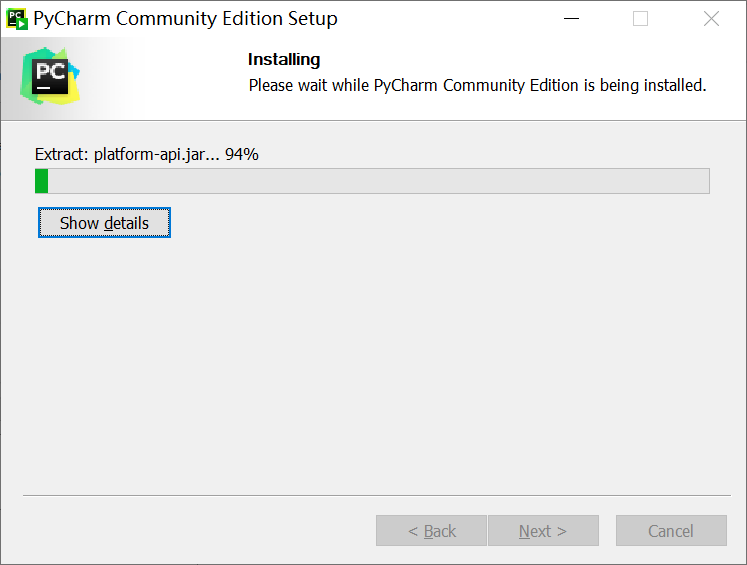
Task: Click the large PC PyCharm logo
Action: [50, 76]
